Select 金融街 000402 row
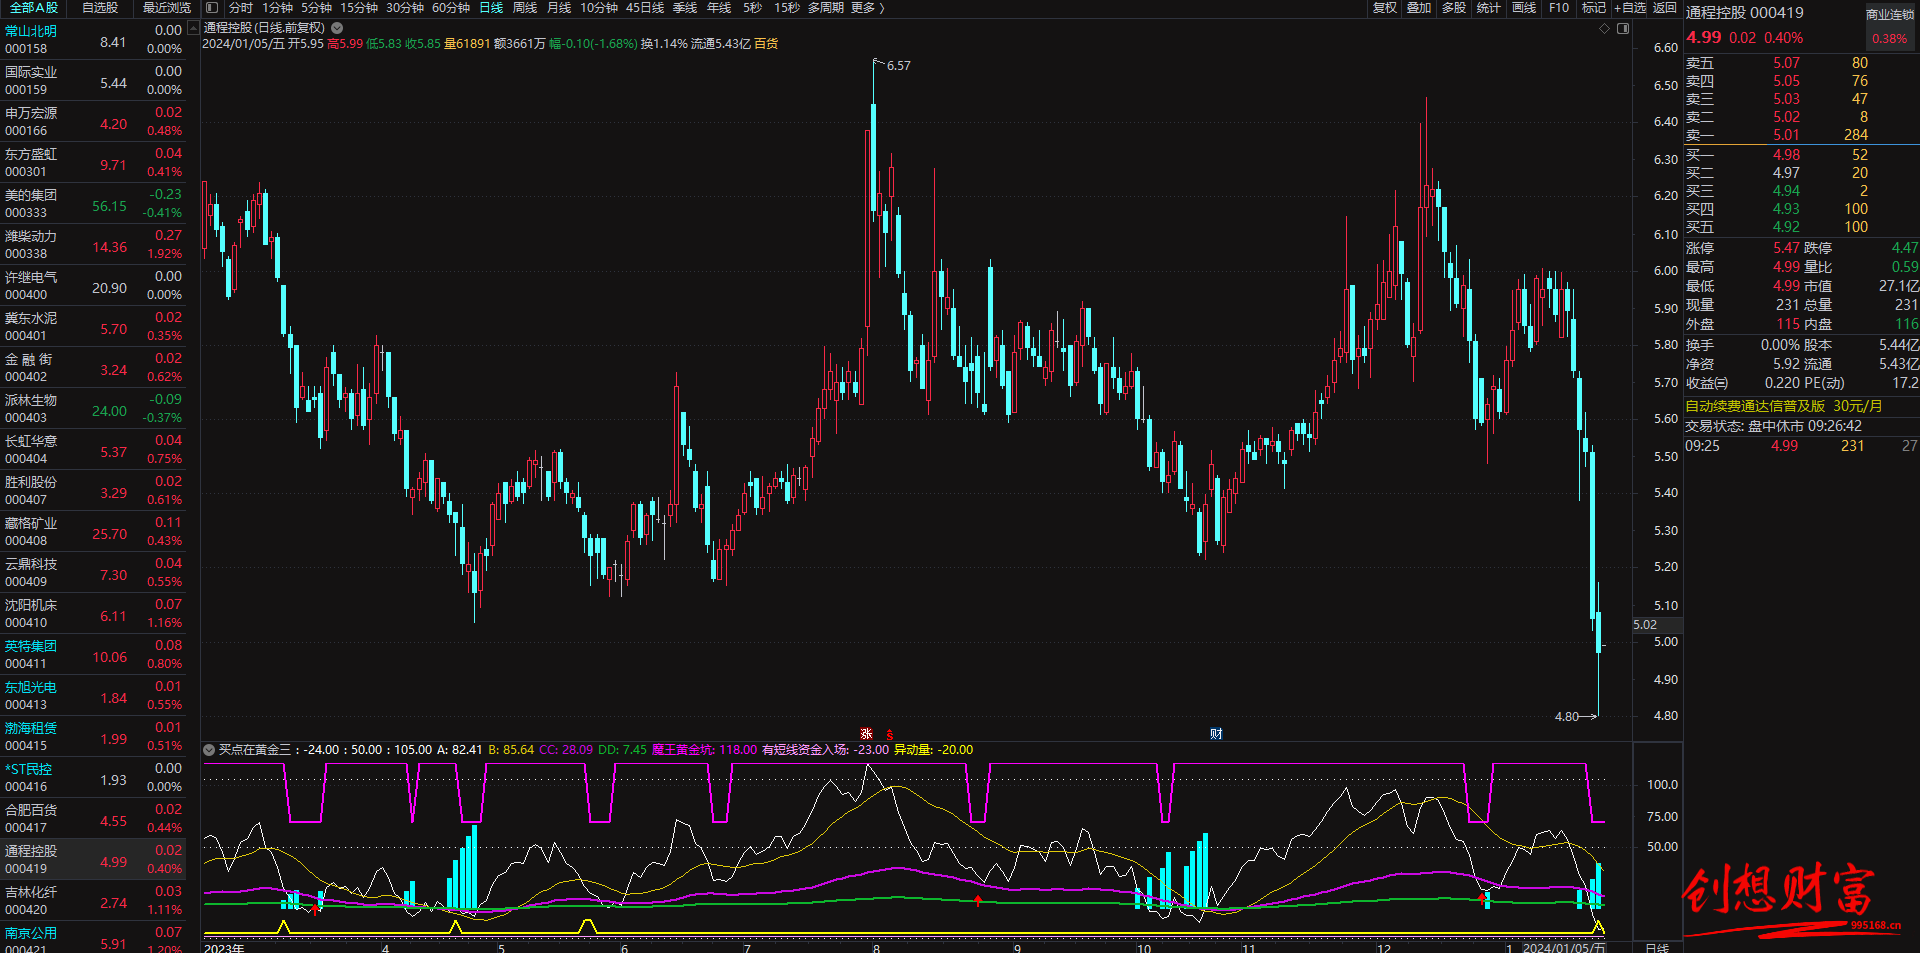 click(x=93, y=368)
